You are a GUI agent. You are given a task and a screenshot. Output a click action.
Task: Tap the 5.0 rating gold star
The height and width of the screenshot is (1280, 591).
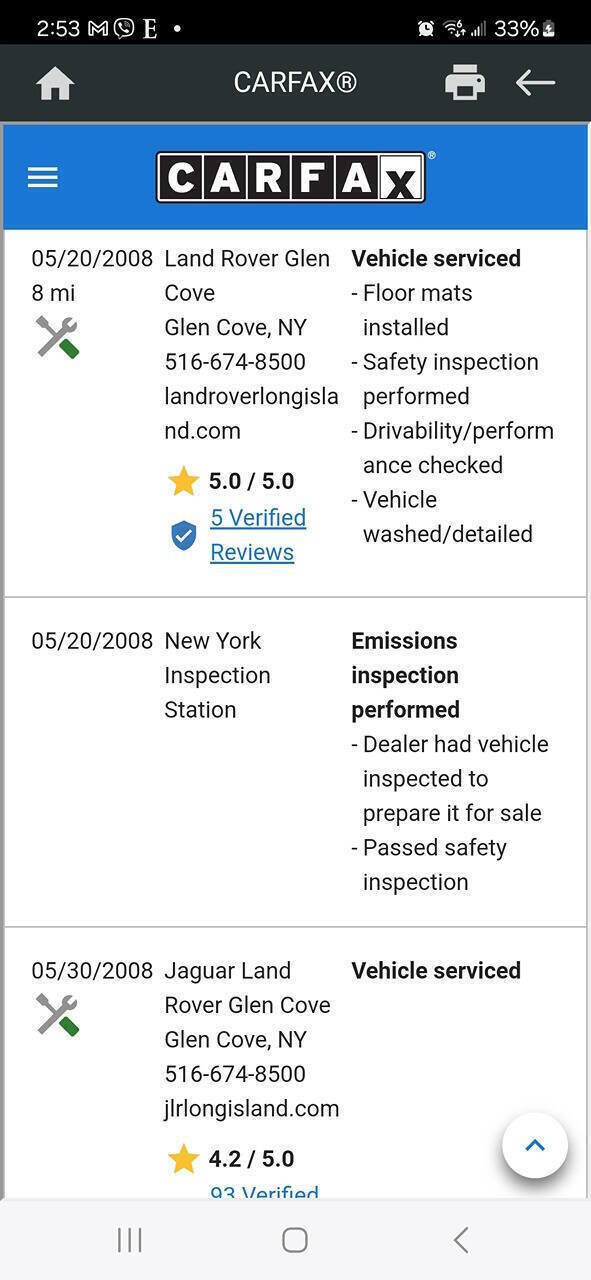(183, 482)
